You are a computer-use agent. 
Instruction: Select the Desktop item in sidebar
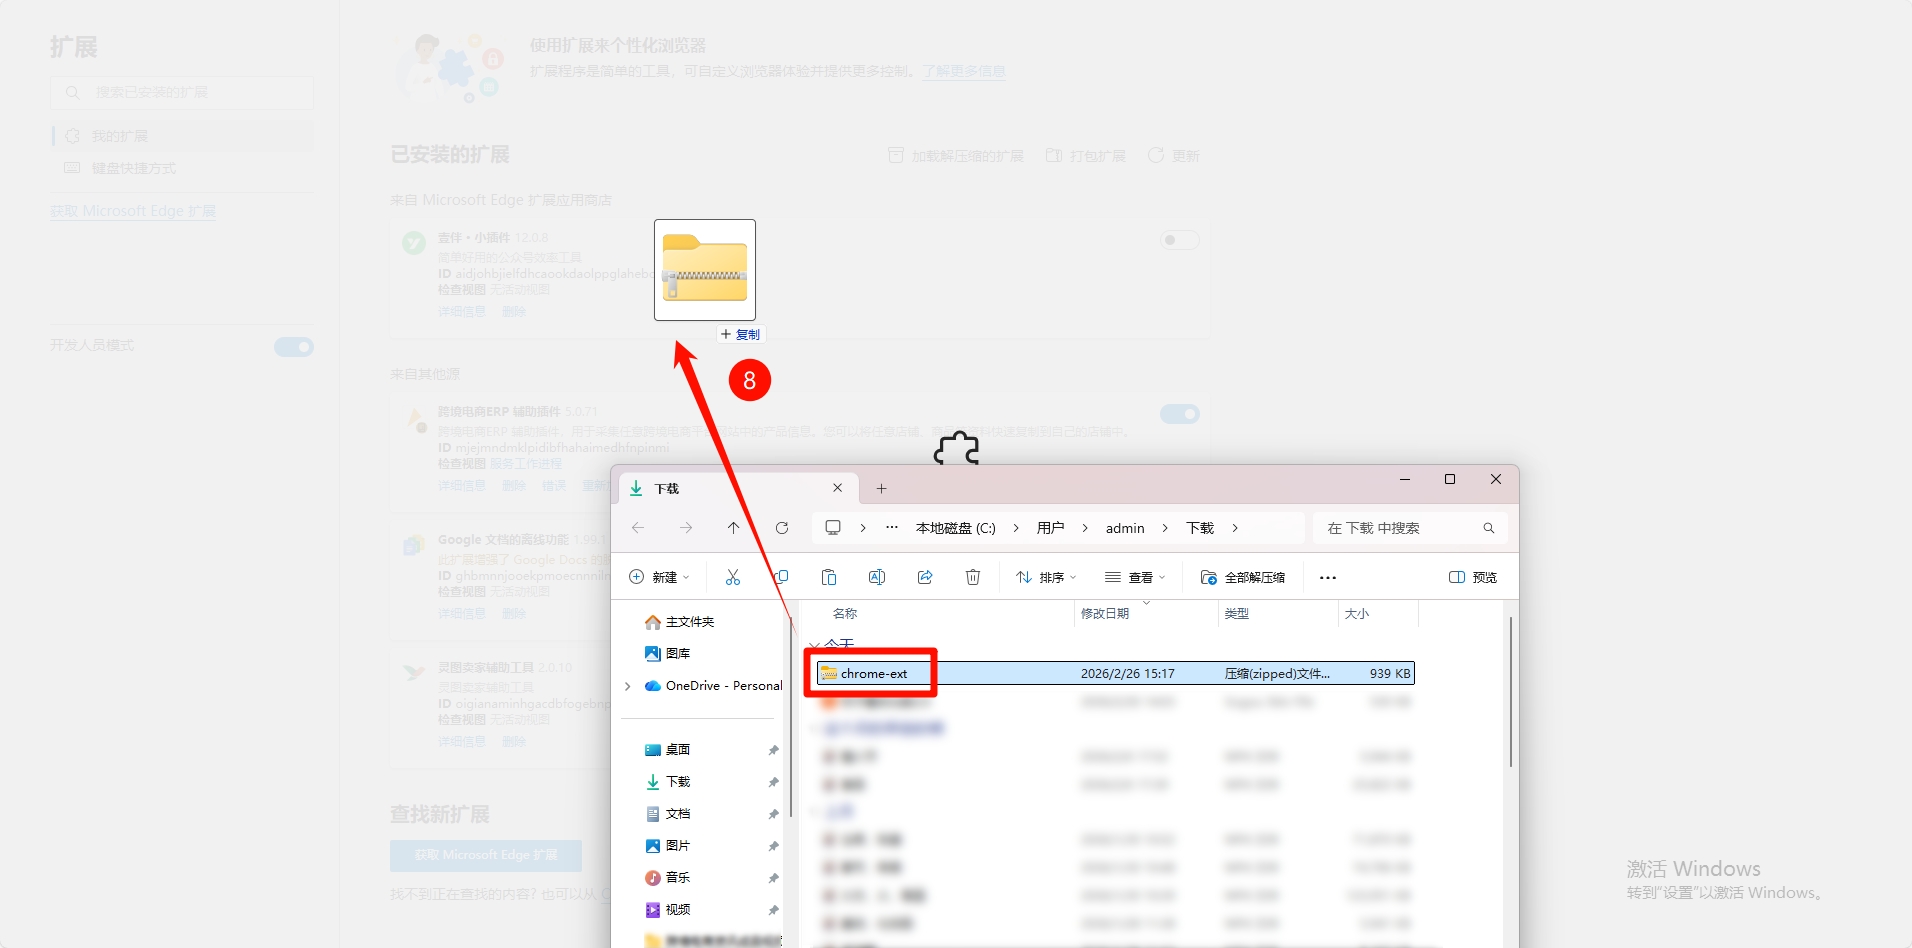click(x=678, y=750)
